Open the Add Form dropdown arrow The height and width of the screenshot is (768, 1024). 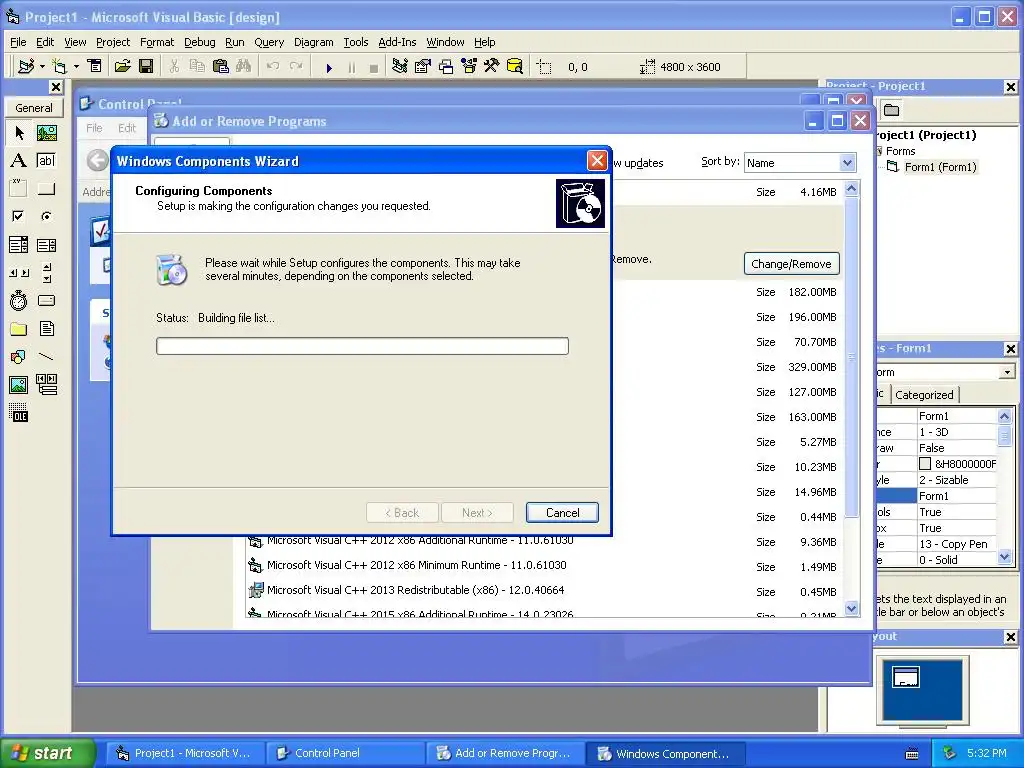tap(76, 67)
